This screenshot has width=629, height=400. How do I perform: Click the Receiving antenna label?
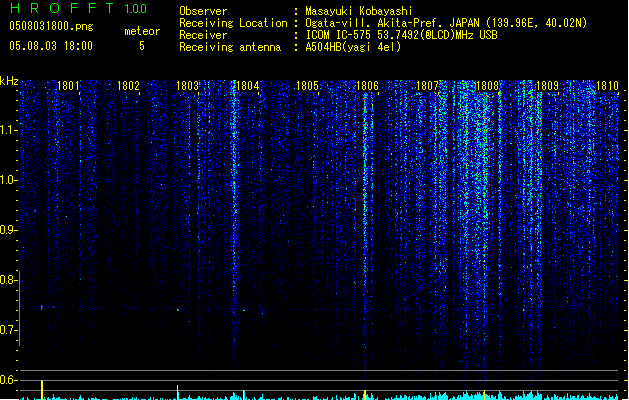pyautogui.click(x=230, y=47)
